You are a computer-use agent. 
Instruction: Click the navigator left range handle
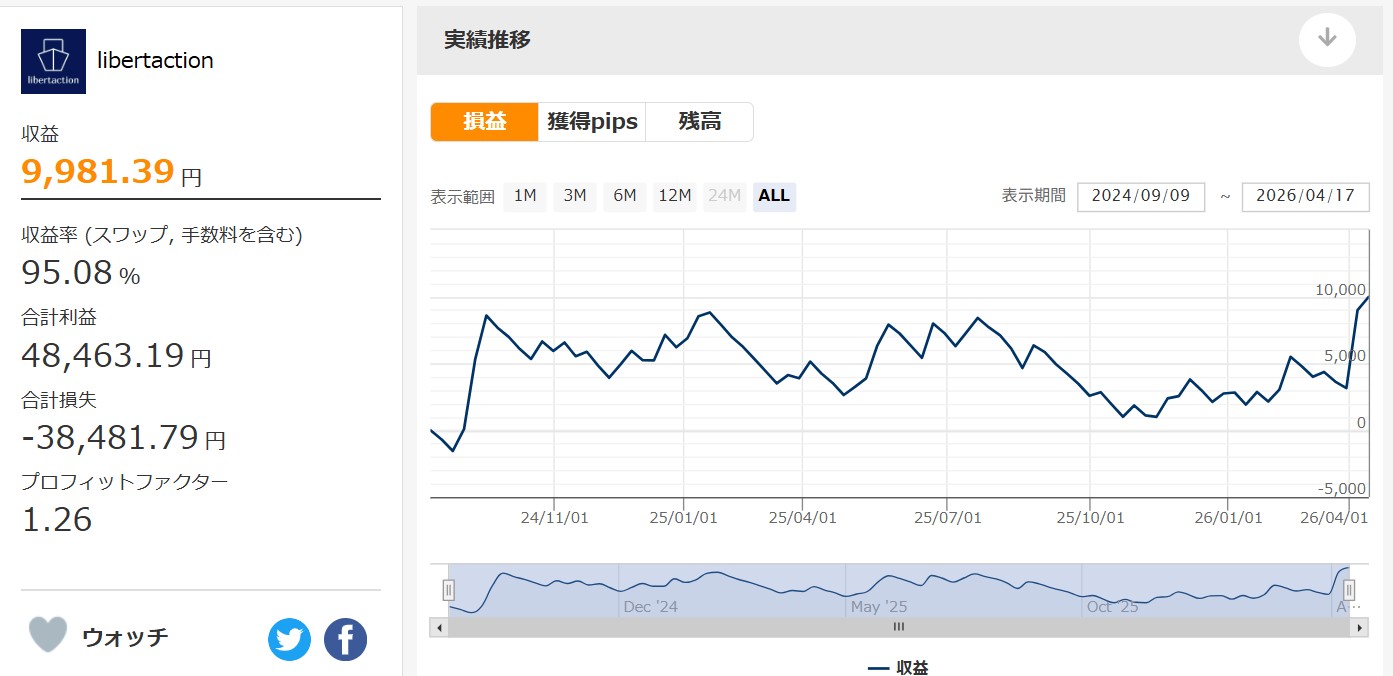449,590
